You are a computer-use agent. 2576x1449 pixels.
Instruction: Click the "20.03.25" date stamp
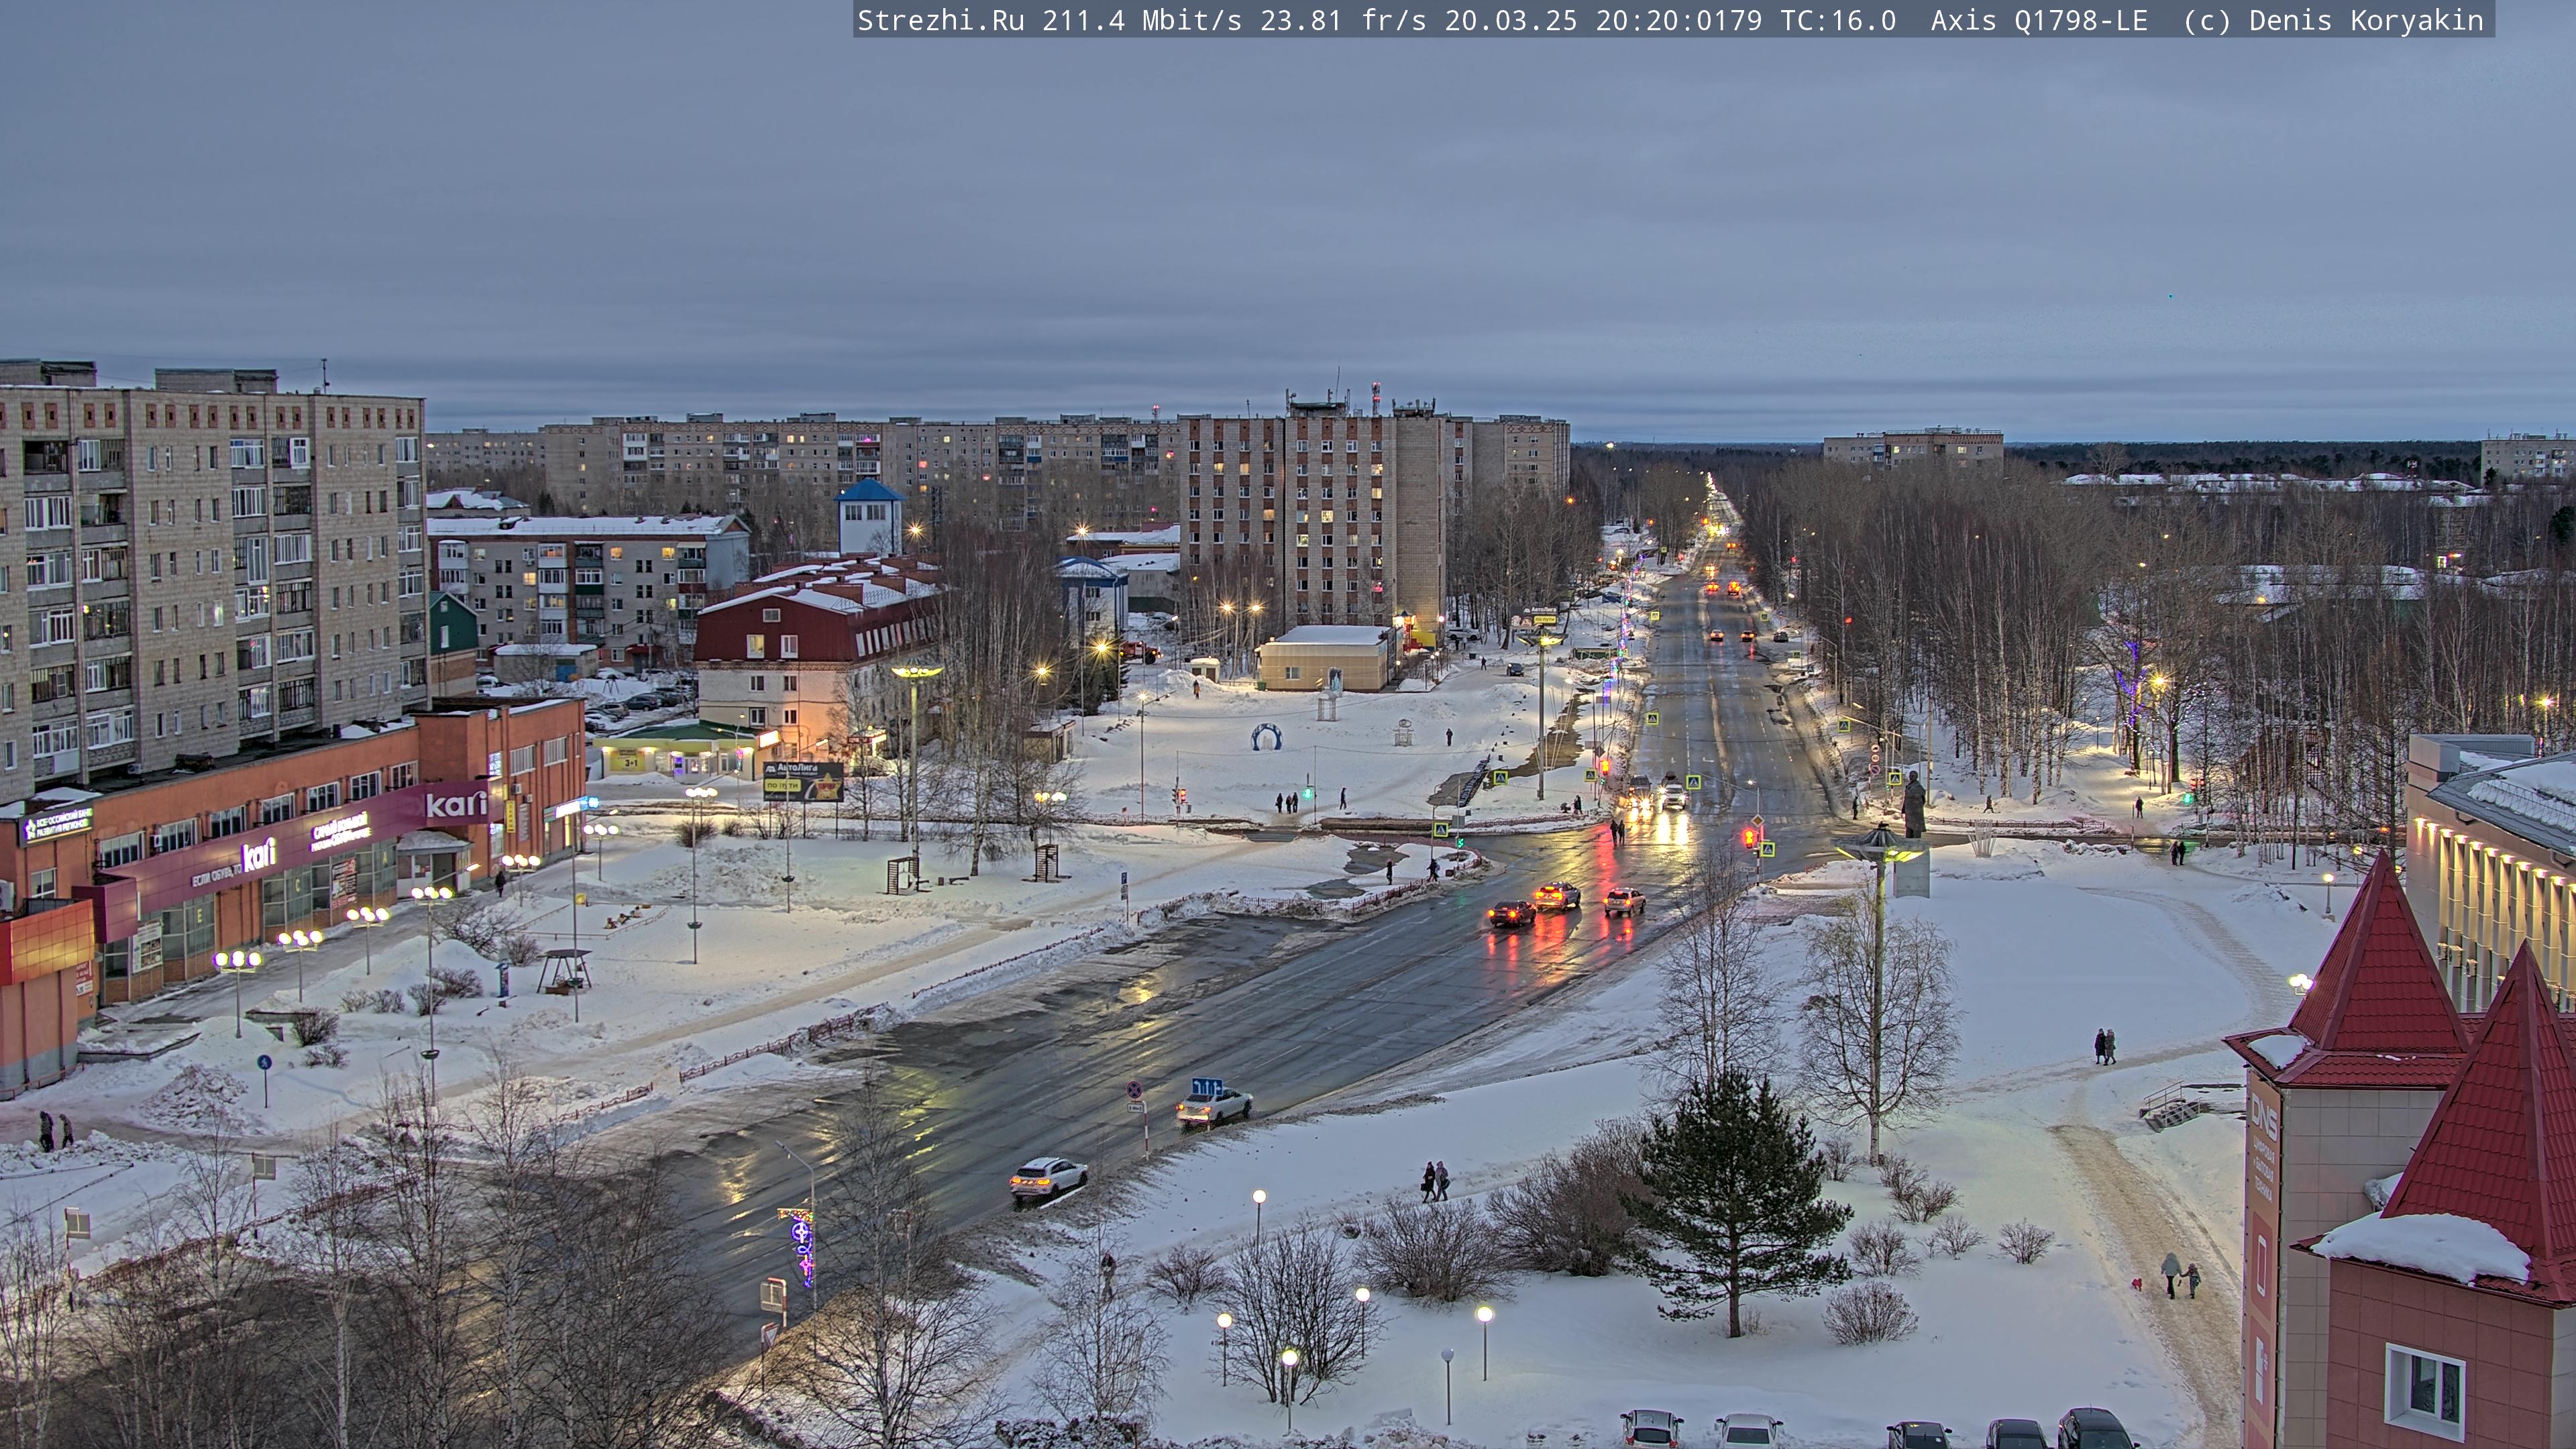(x=1511, y=20)
